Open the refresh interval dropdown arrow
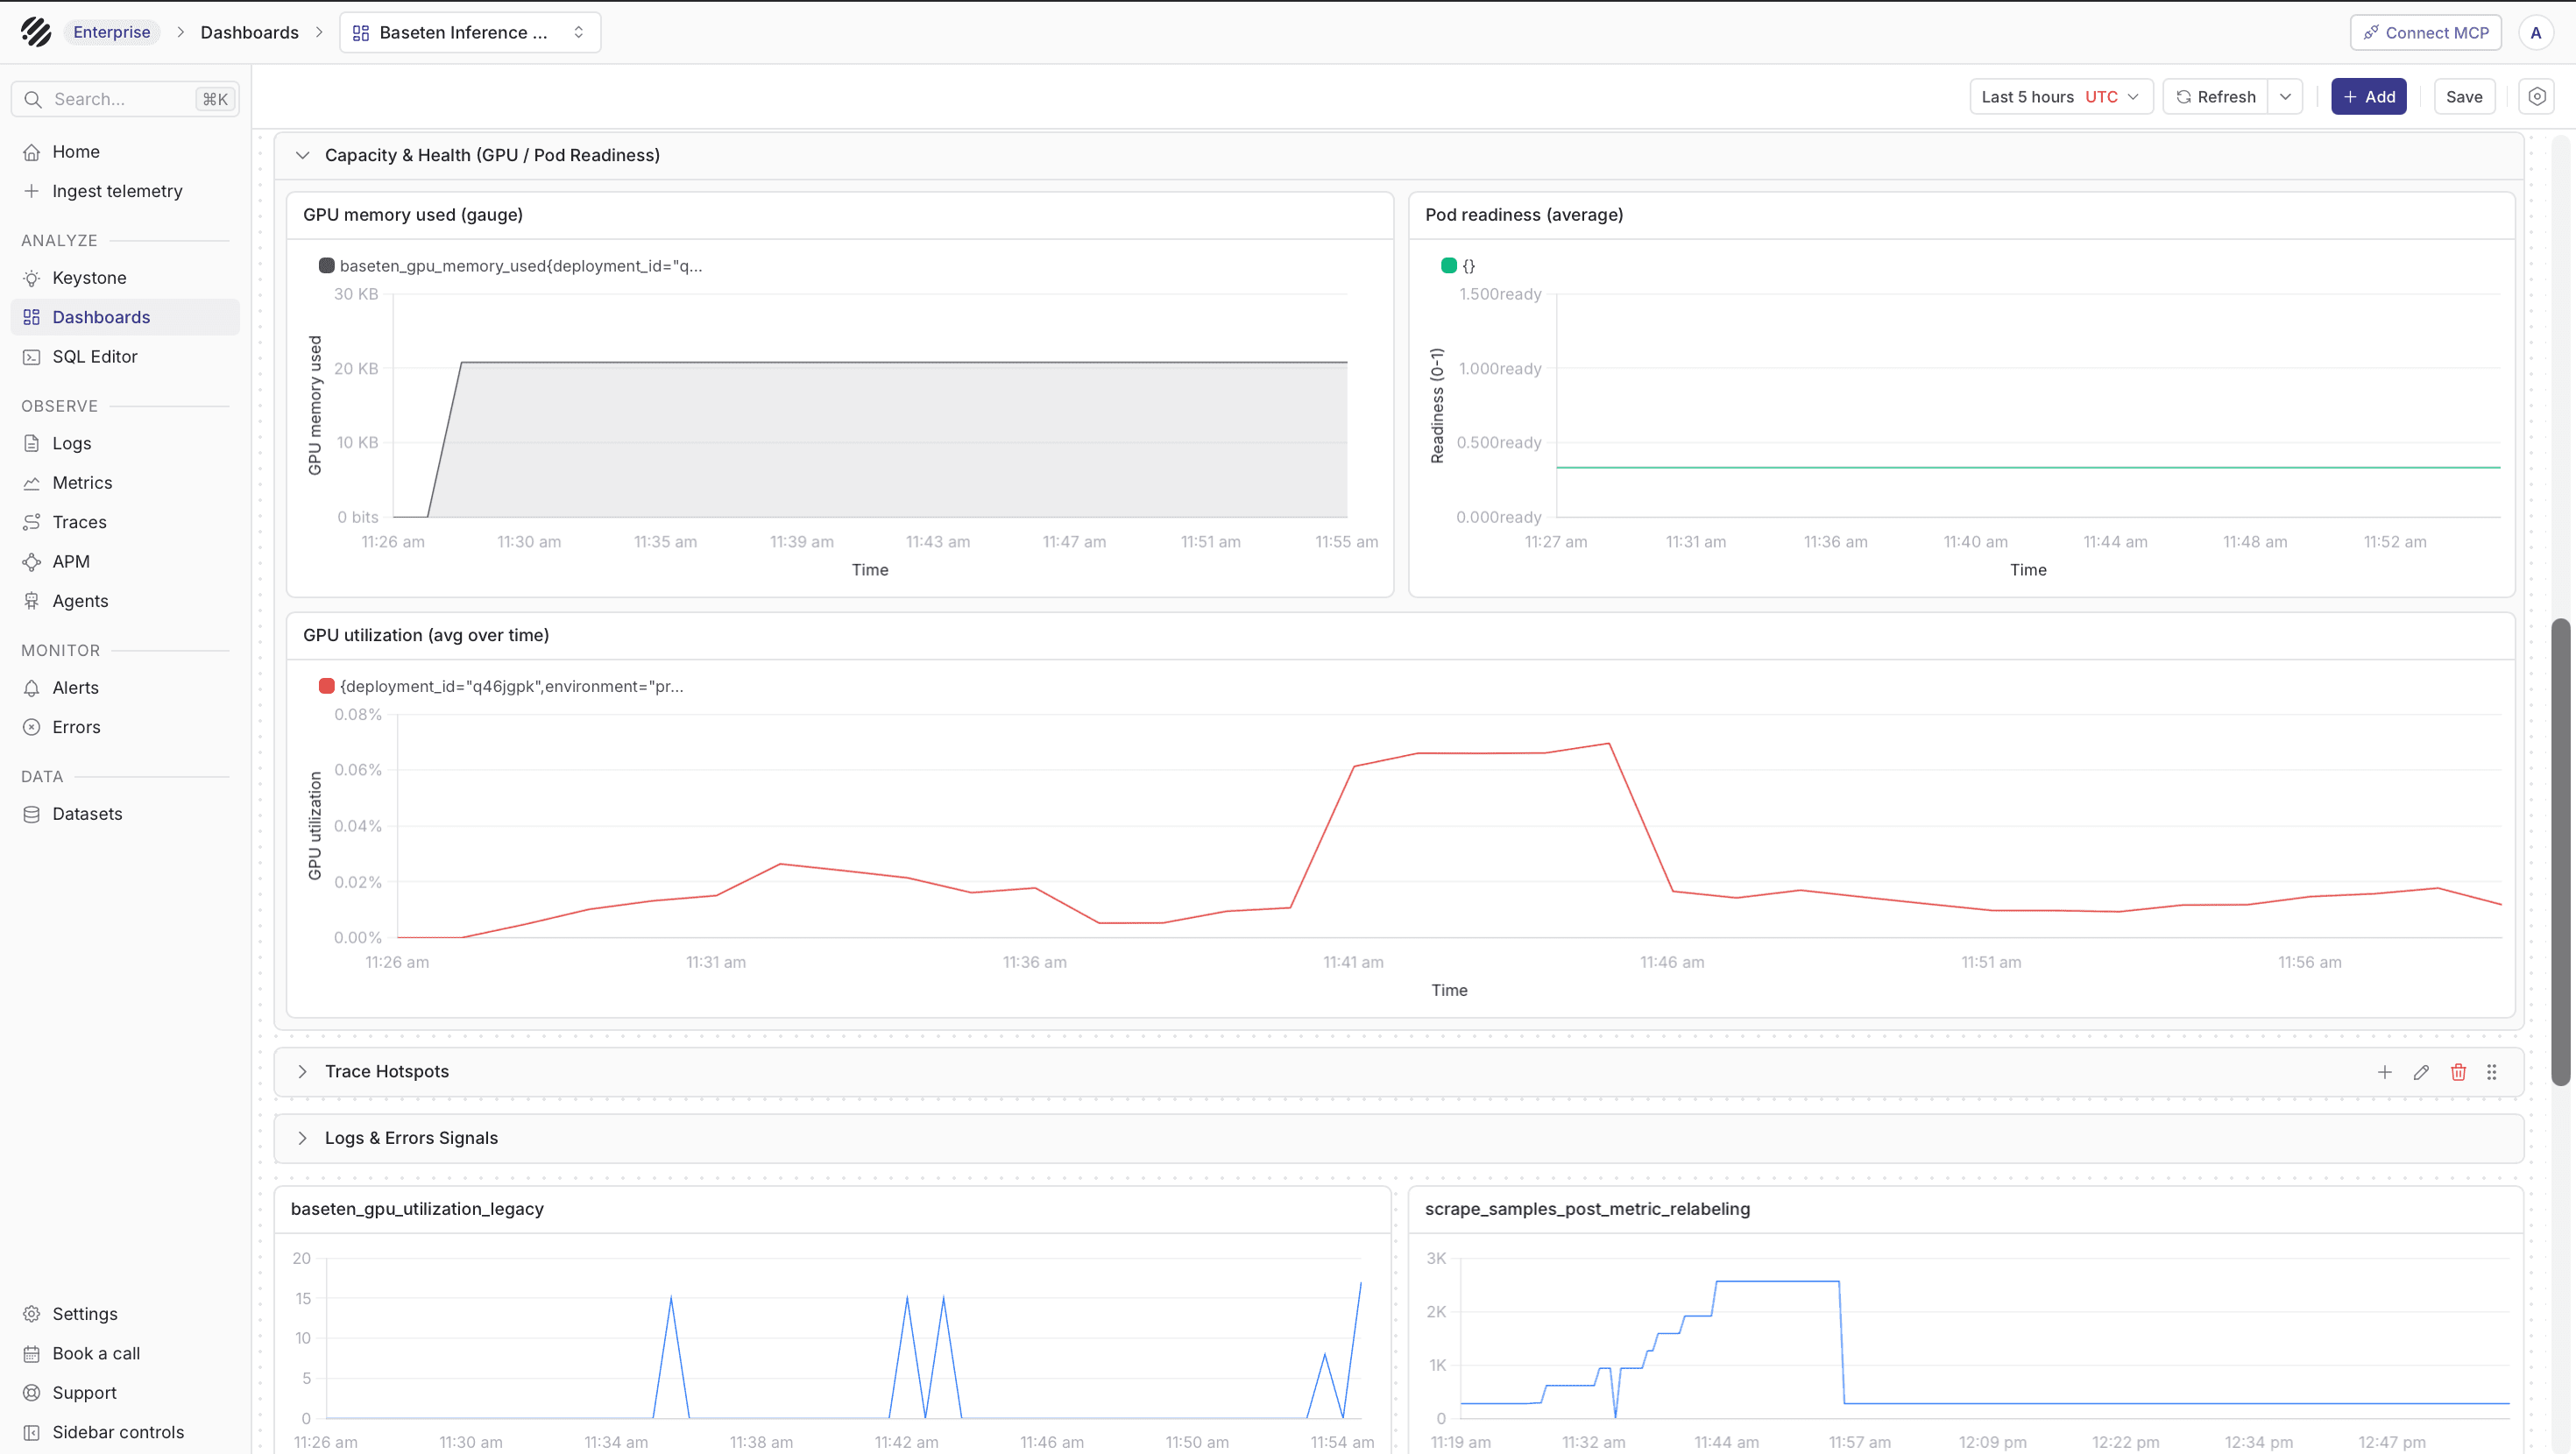 pos(2286,97)
